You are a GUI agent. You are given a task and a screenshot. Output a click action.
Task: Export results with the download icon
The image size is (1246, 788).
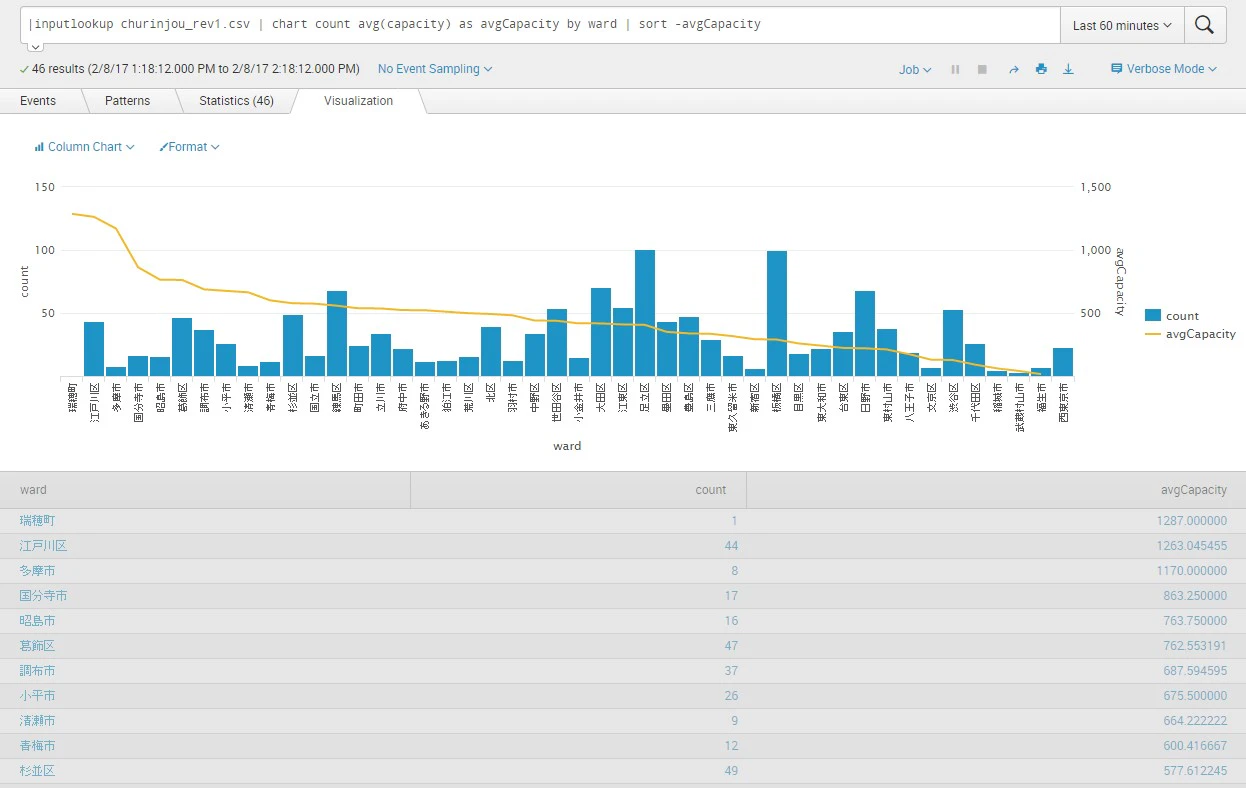point(1068,69)
